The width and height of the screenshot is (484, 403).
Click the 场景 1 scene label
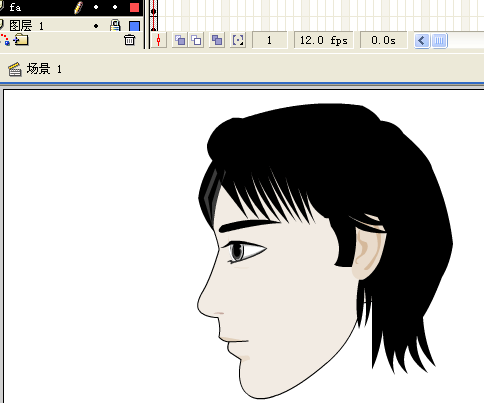point(44,69)
